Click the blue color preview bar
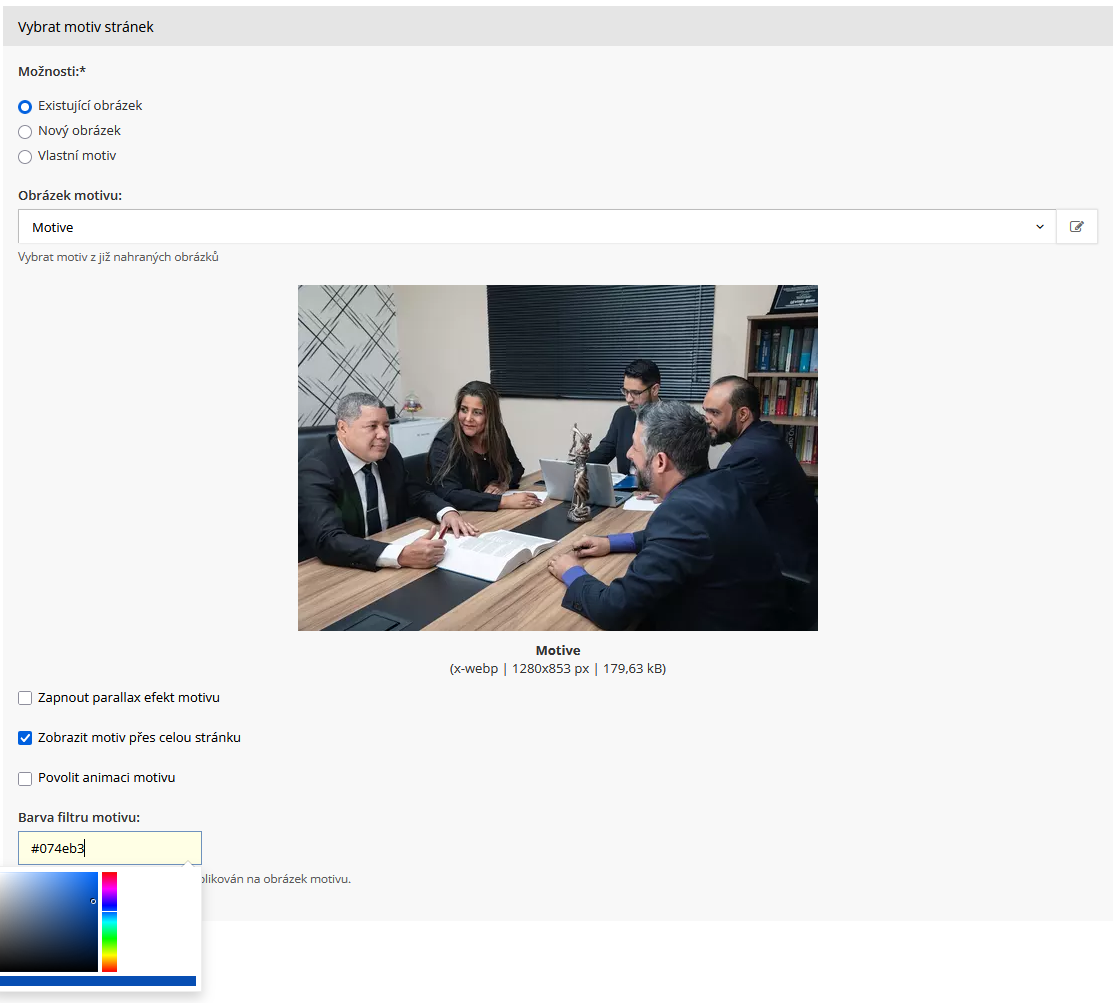Screen dimensions: 1119x1003 (98, 981)
